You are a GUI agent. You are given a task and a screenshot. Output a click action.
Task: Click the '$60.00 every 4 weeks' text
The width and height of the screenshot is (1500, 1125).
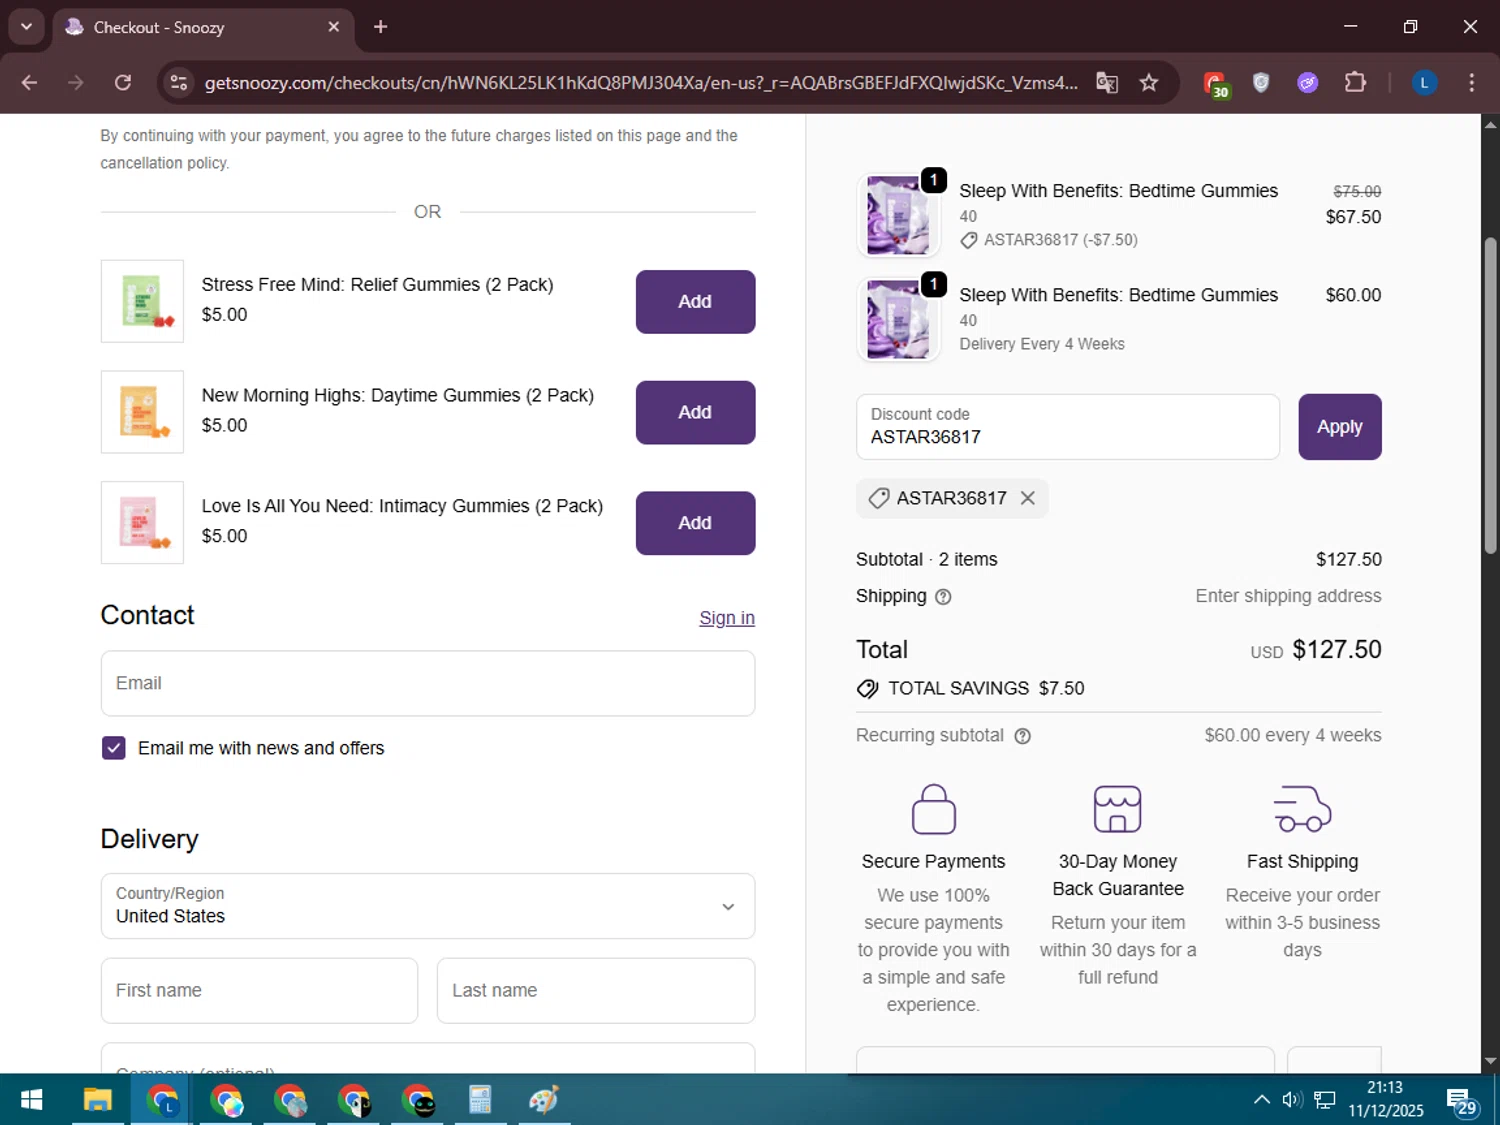pos(1293,736)
